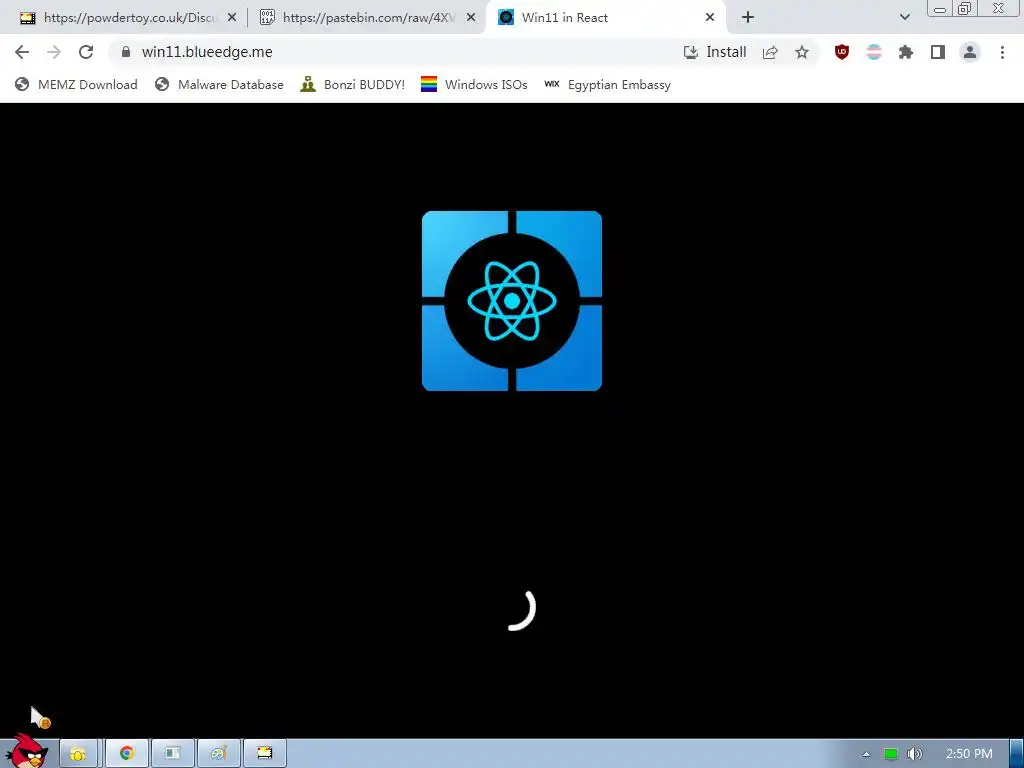This screenshot has width=1024, height=768.
Task: Open the 2:50 PM clock
Action: [x=969, y=754]
